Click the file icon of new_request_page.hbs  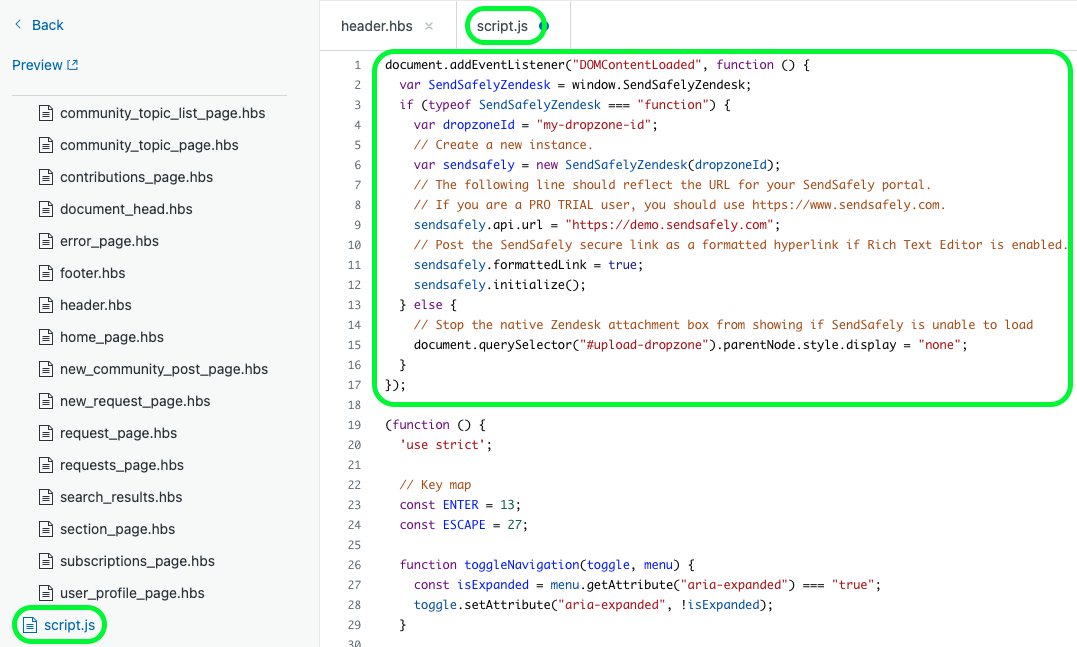click(46, 401)
